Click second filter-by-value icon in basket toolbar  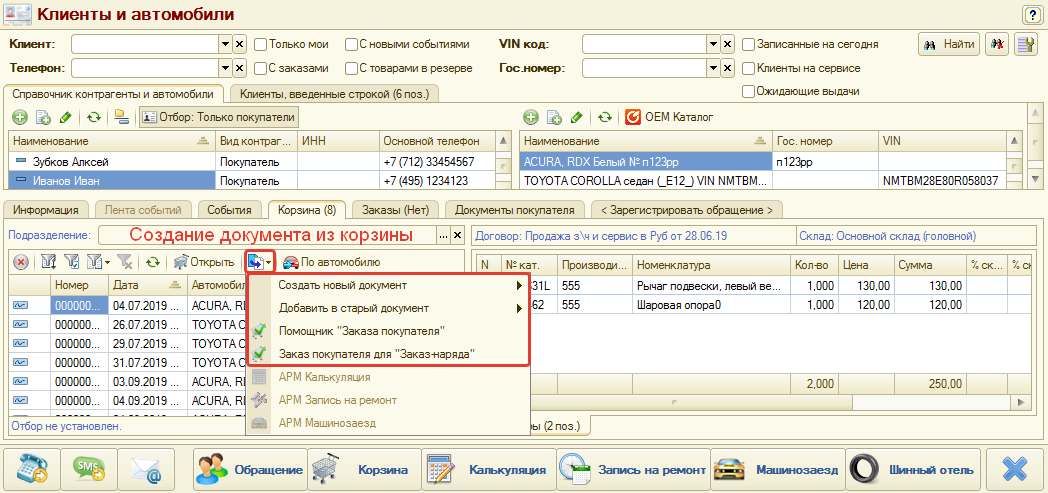[x=70, y=263]
